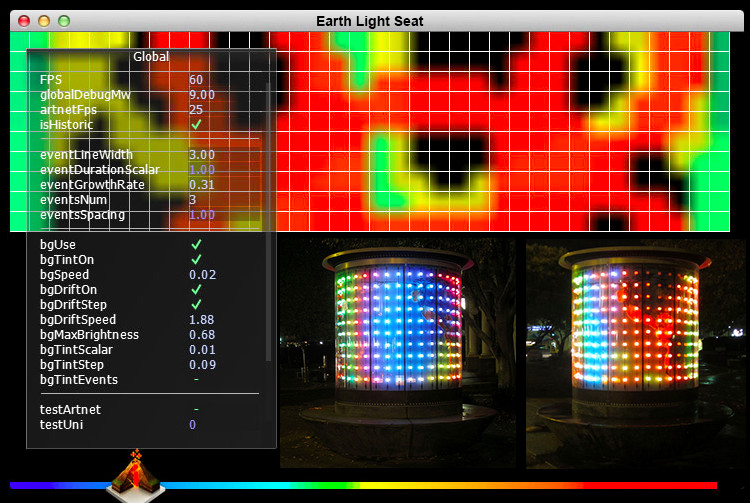Disable the bgUse checkmark
The image size is (750, 503).
(197, 244)
